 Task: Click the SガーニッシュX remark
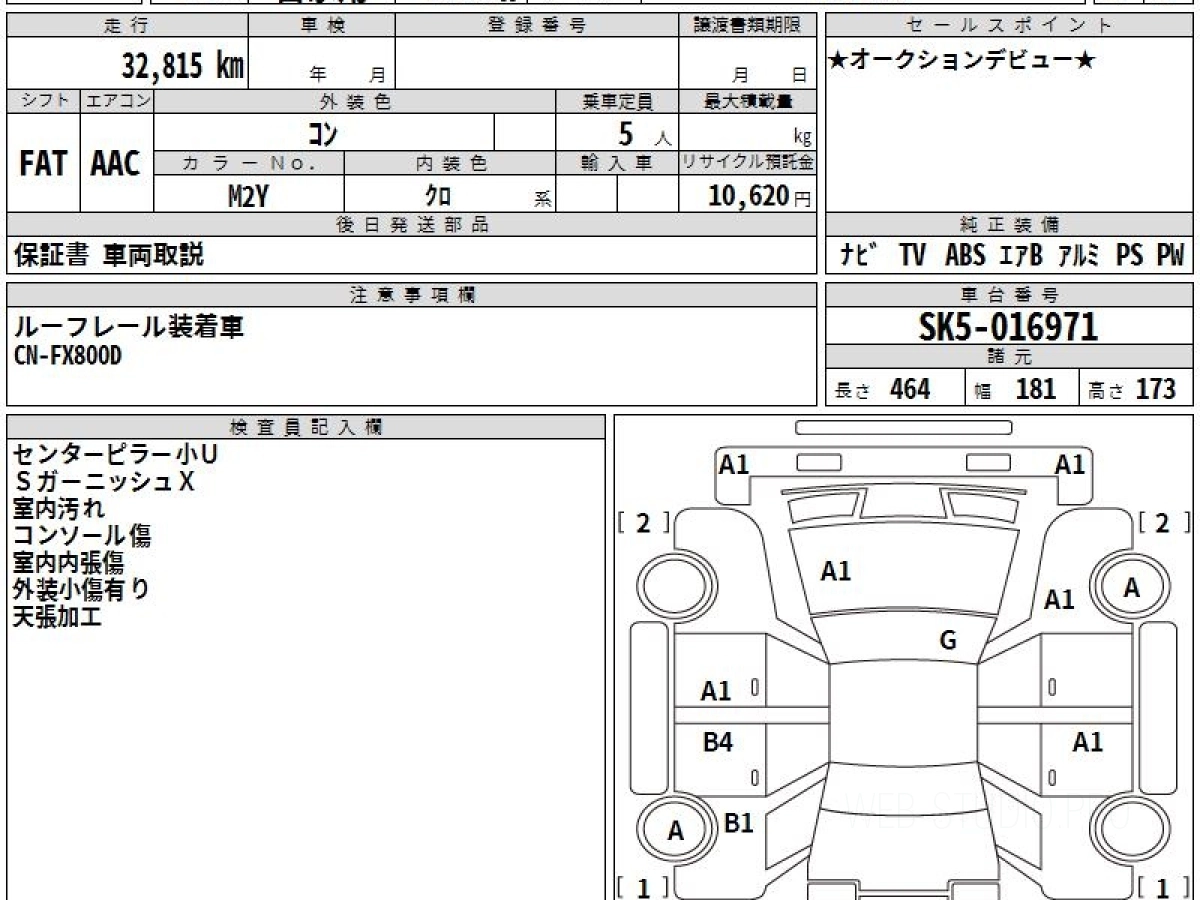(104, 482)
